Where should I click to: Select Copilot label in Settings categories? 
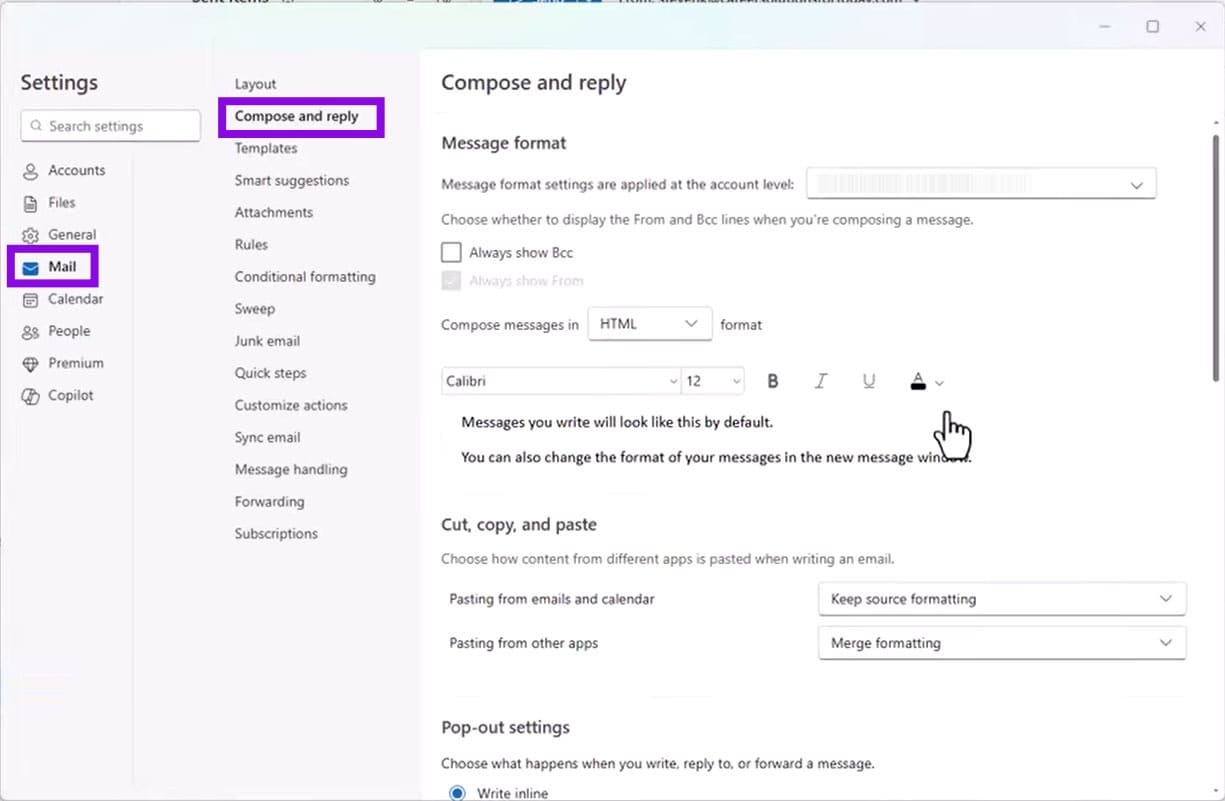71,395
